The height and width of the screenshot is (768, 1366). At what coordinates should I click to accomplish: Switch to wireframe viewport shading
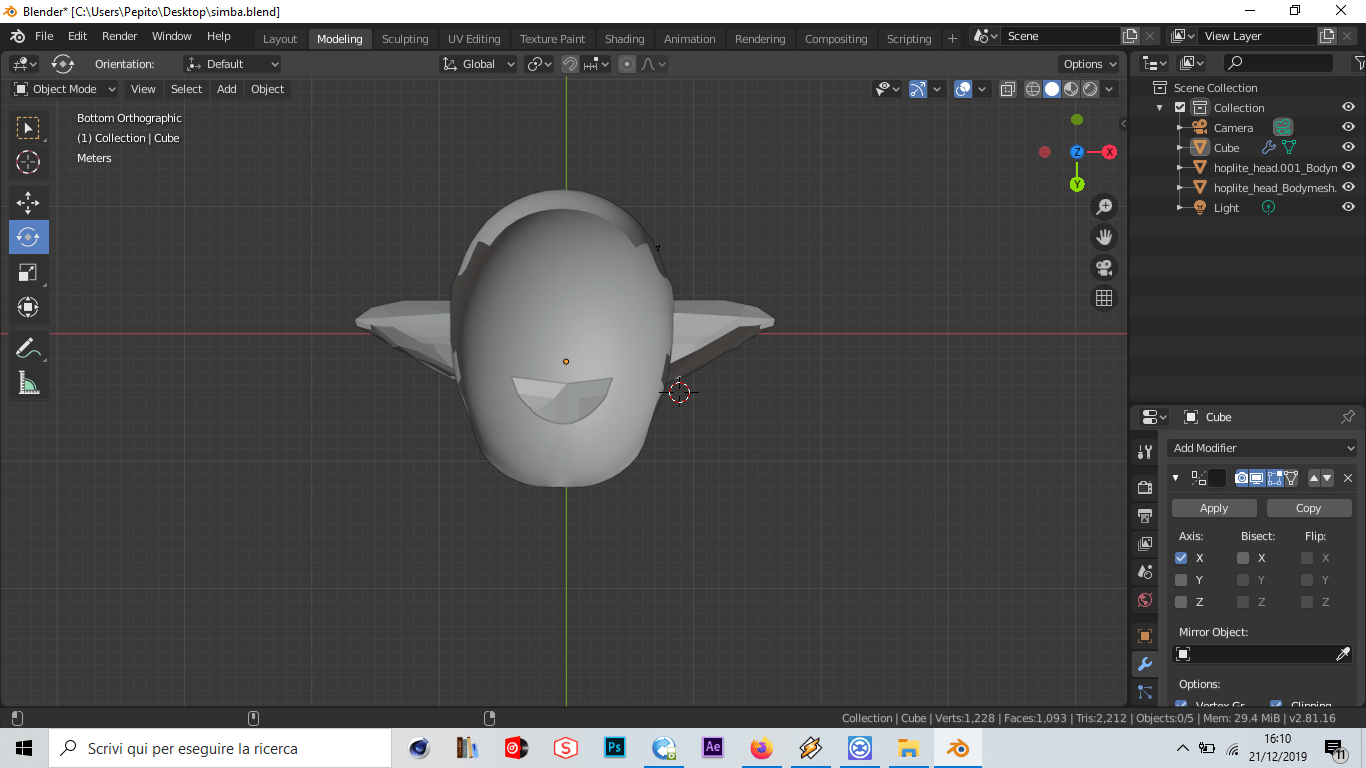[1033, 89]
